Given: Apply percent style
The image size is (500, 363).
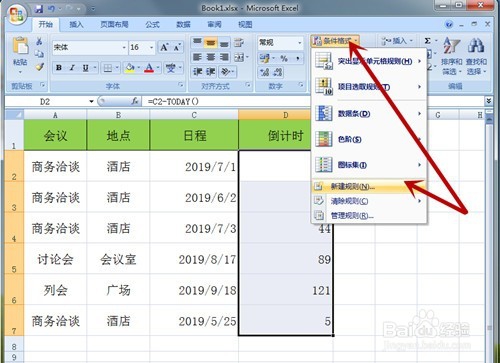Looking at the screenshot, I should [x=284, y=58].
